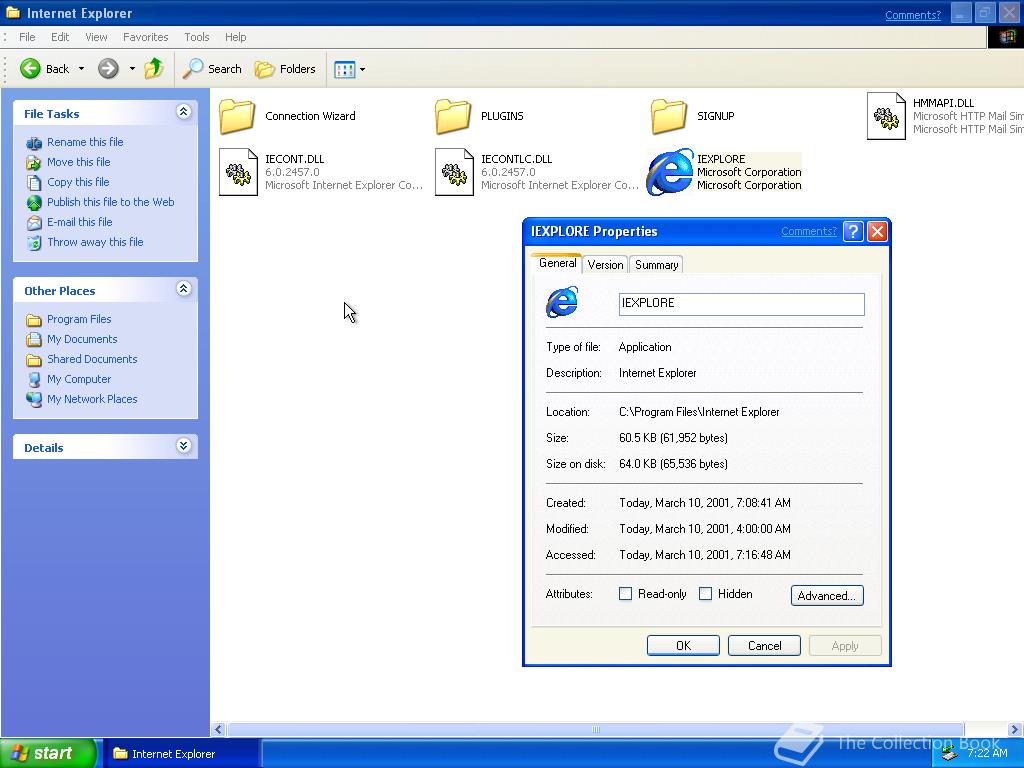Click the Throw away this file icon
The width and height of the screenshot is (1024, 768).
point(34,242)
